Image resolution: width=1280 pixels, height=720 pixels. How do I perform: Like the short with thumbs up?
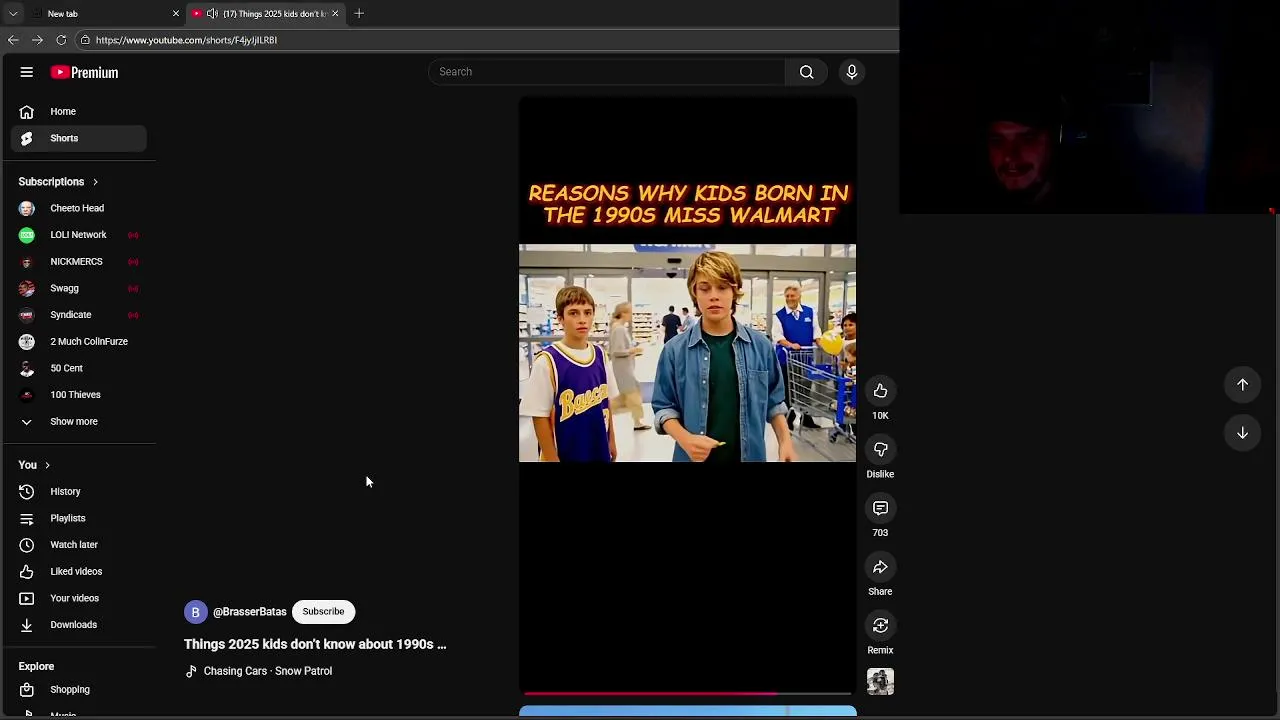tap(880, 391)
